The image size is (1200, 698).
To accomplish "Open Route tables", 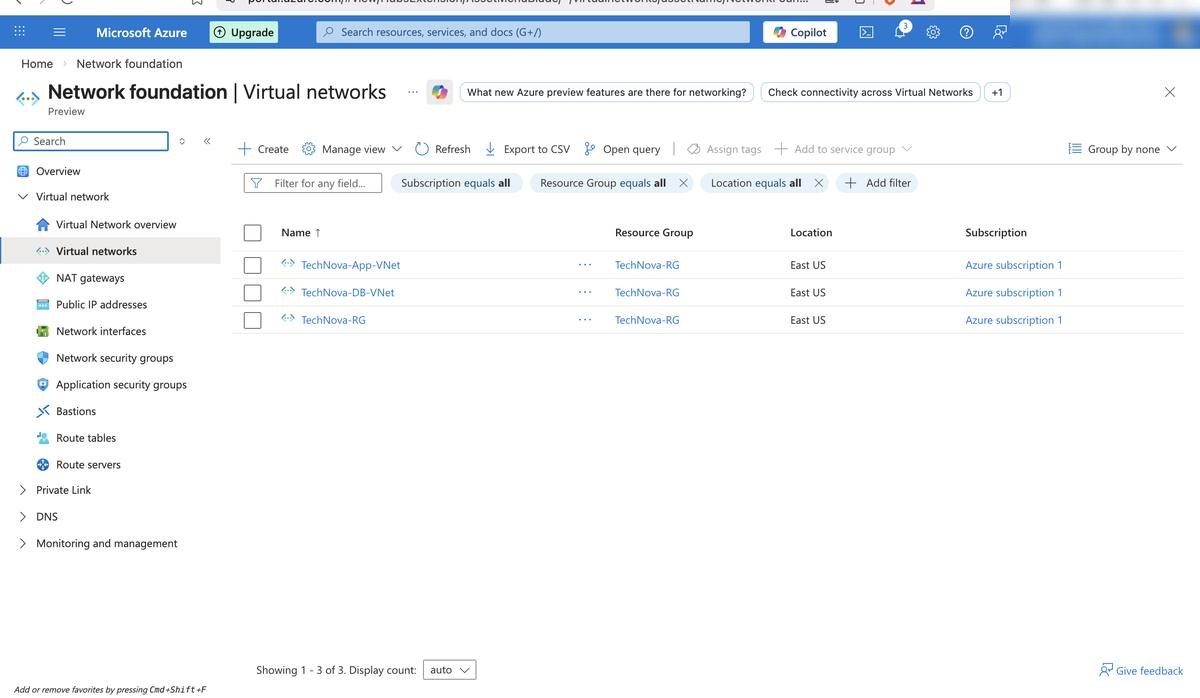I will tap(86, 438).
